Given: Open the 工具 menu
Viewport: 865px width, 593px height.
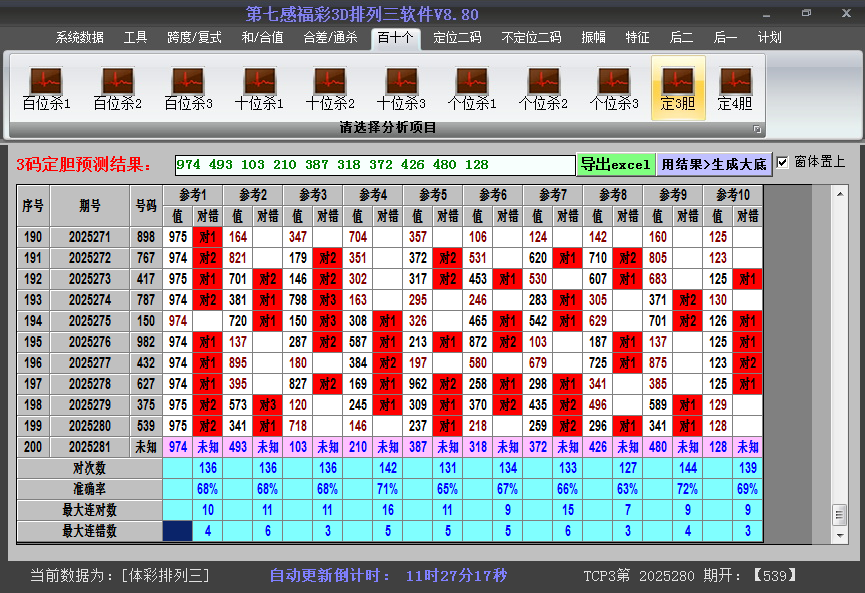Looking at the screenshot, I should (x=135, y=37).
